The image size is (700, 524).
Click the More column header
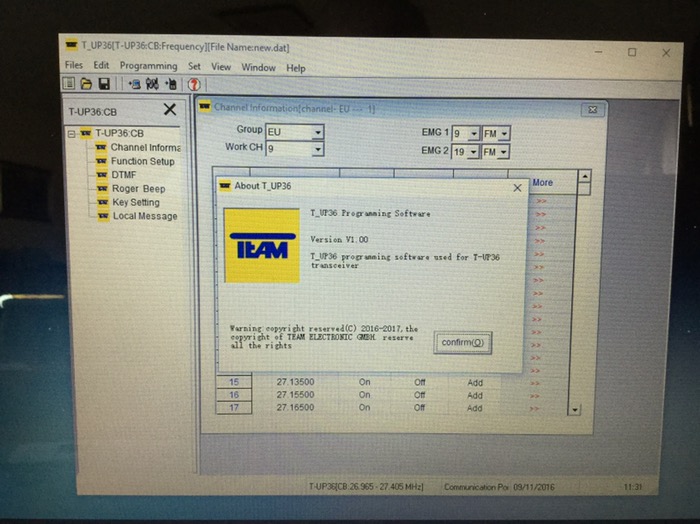coord(542,183)
